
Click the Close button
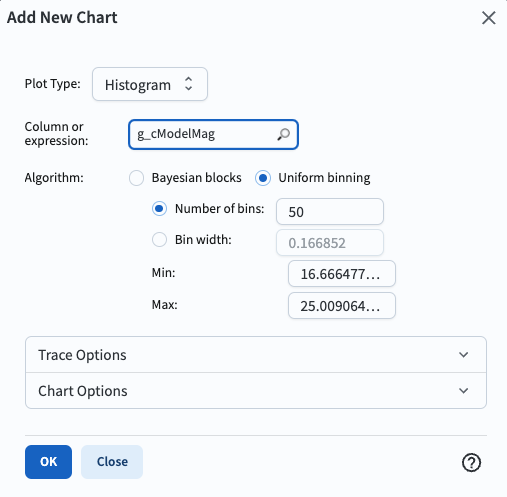[112, 462]
